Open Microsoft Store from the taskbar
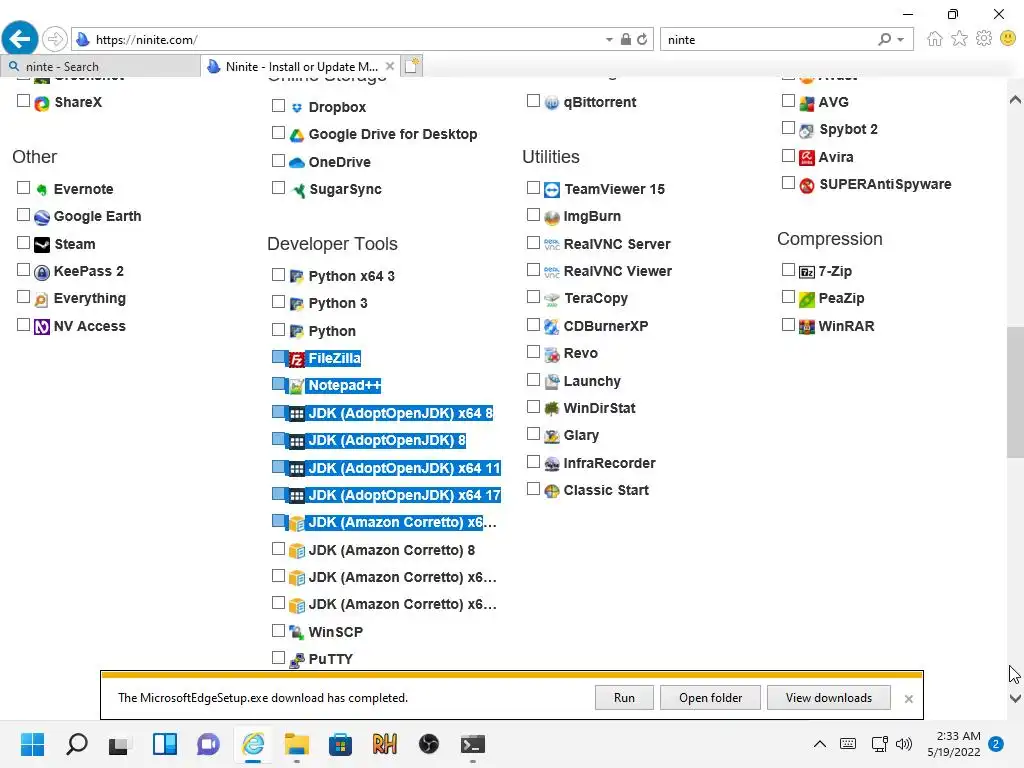The width and height of the screenshot is (1024, 768). 340,744
